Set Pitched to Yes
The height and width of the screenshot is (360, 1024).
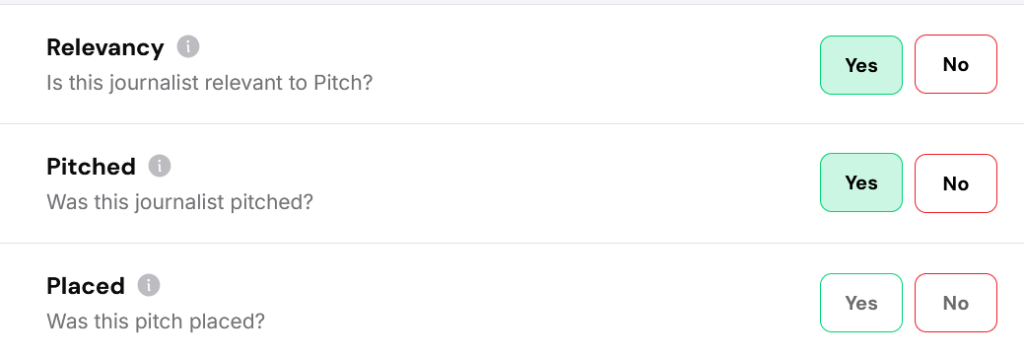click(x=861, y=183)
